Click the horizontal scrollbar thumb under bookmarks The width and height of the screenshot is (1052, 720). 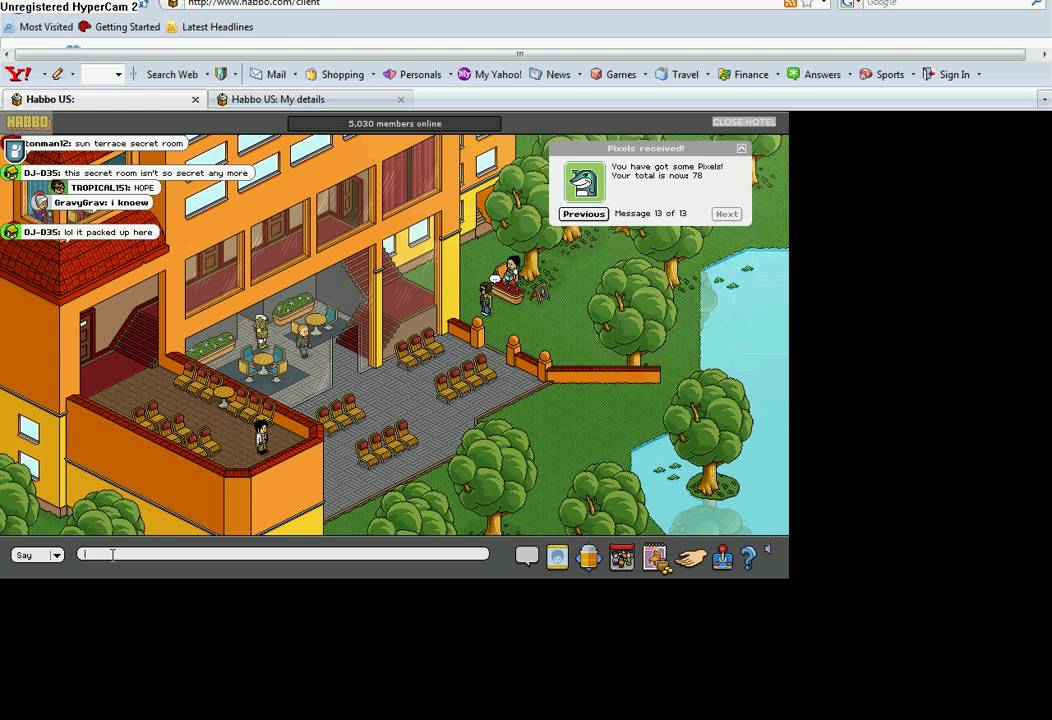click(520, 54)
